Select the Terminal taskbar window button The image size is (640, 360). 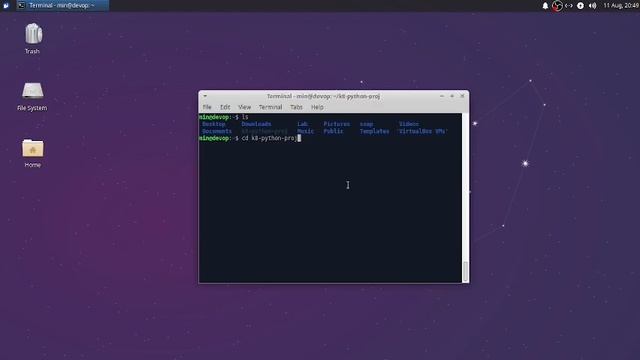(x=62, y=5)
